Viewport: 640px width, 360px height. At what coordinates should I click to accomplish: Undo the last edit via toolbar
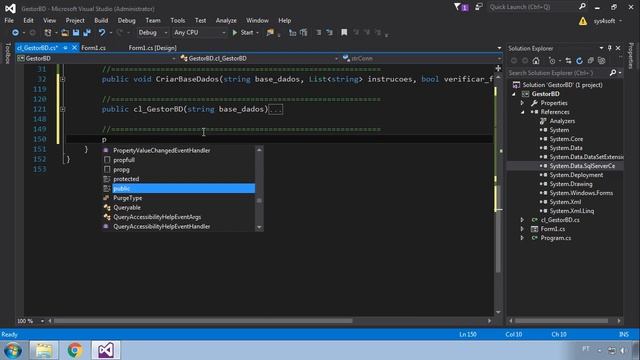pyautogui.click(x=102, y=33)
